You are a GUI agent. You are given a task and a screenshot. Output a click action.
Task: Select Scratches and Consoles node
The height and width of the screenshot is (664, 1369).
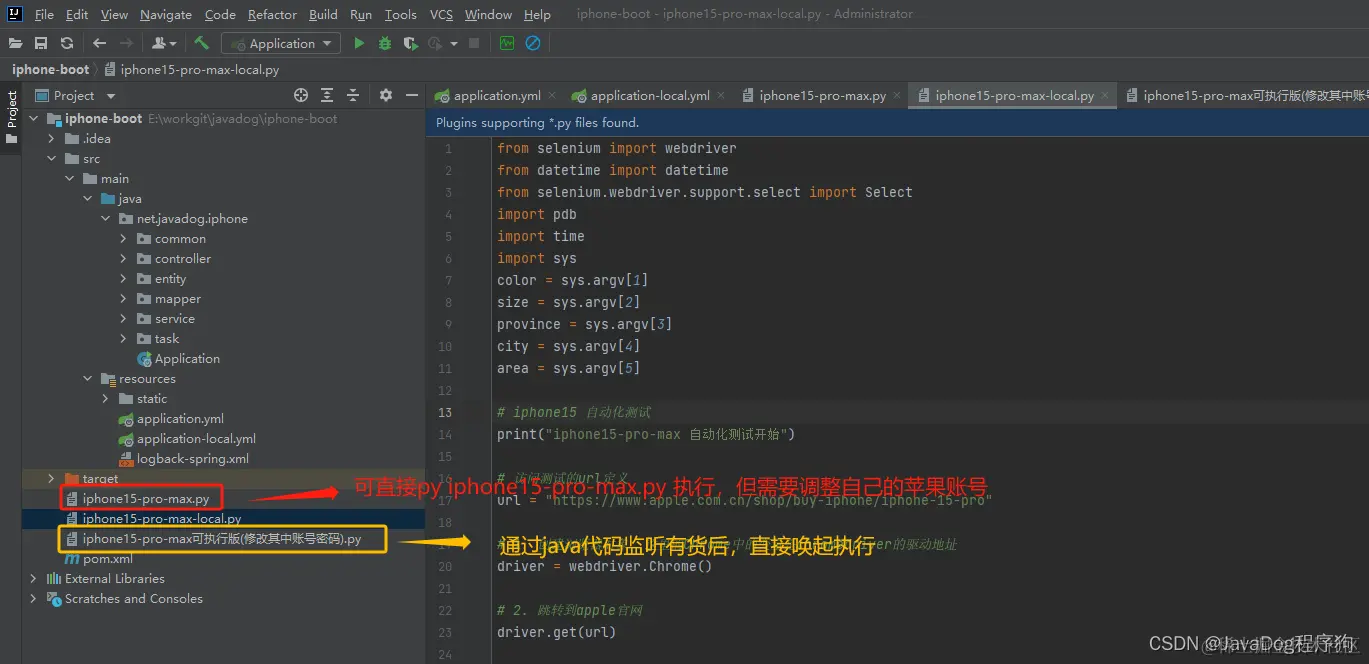click(x=134, y=599)
